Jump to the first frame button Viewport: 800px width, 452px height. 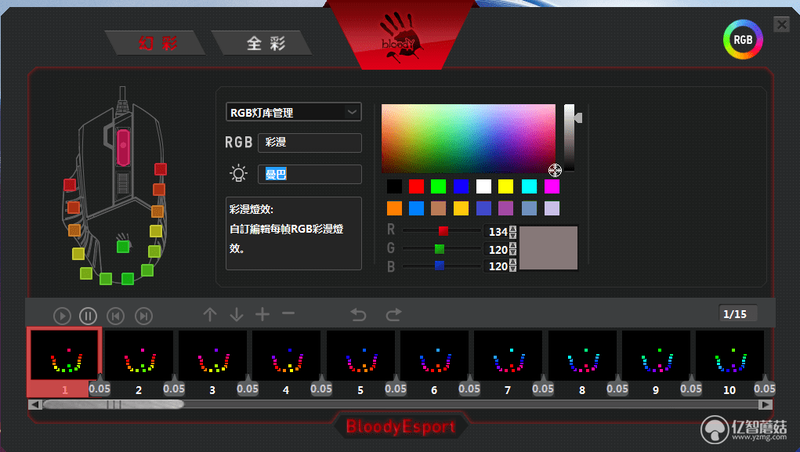coord(116,316)
